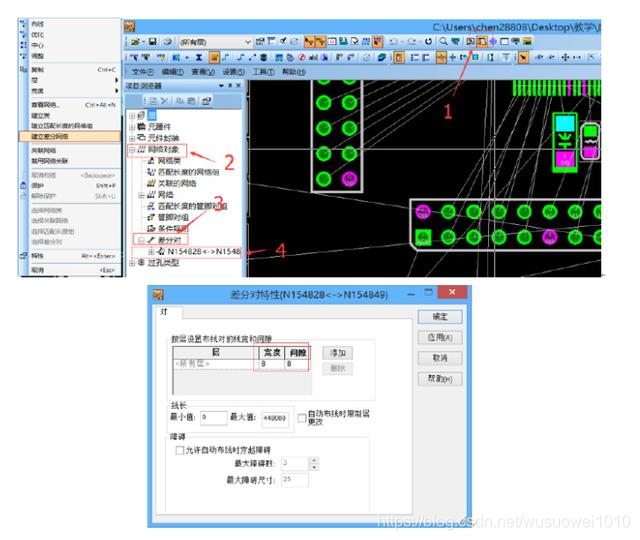Click the undo arrow icon

point(393,42)
